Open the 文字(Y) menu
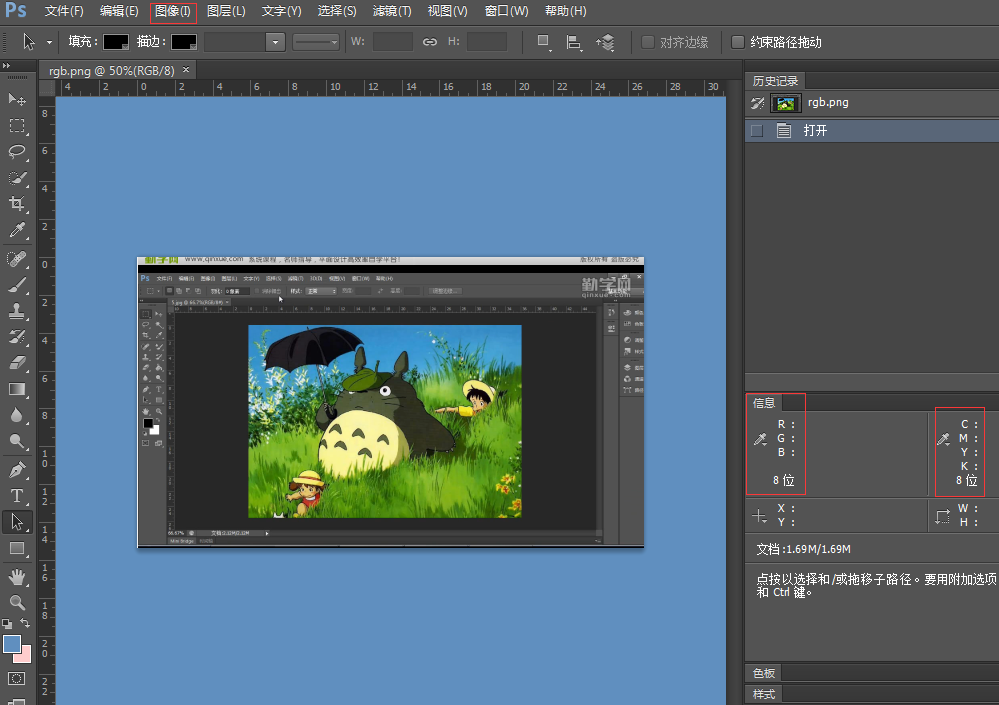This screenshot has width=999, height=705. coord(282,11)
